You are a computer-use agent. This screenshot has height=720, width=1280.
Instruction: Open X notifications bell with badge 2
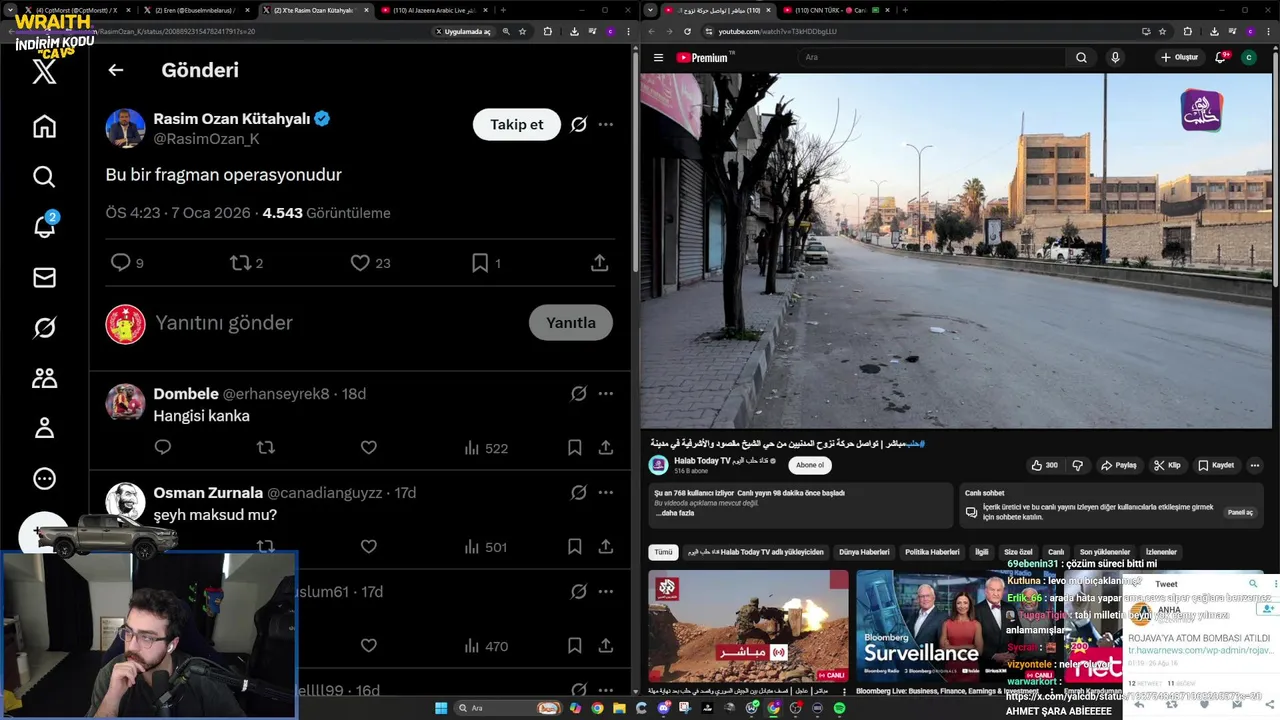coord(44,226)
